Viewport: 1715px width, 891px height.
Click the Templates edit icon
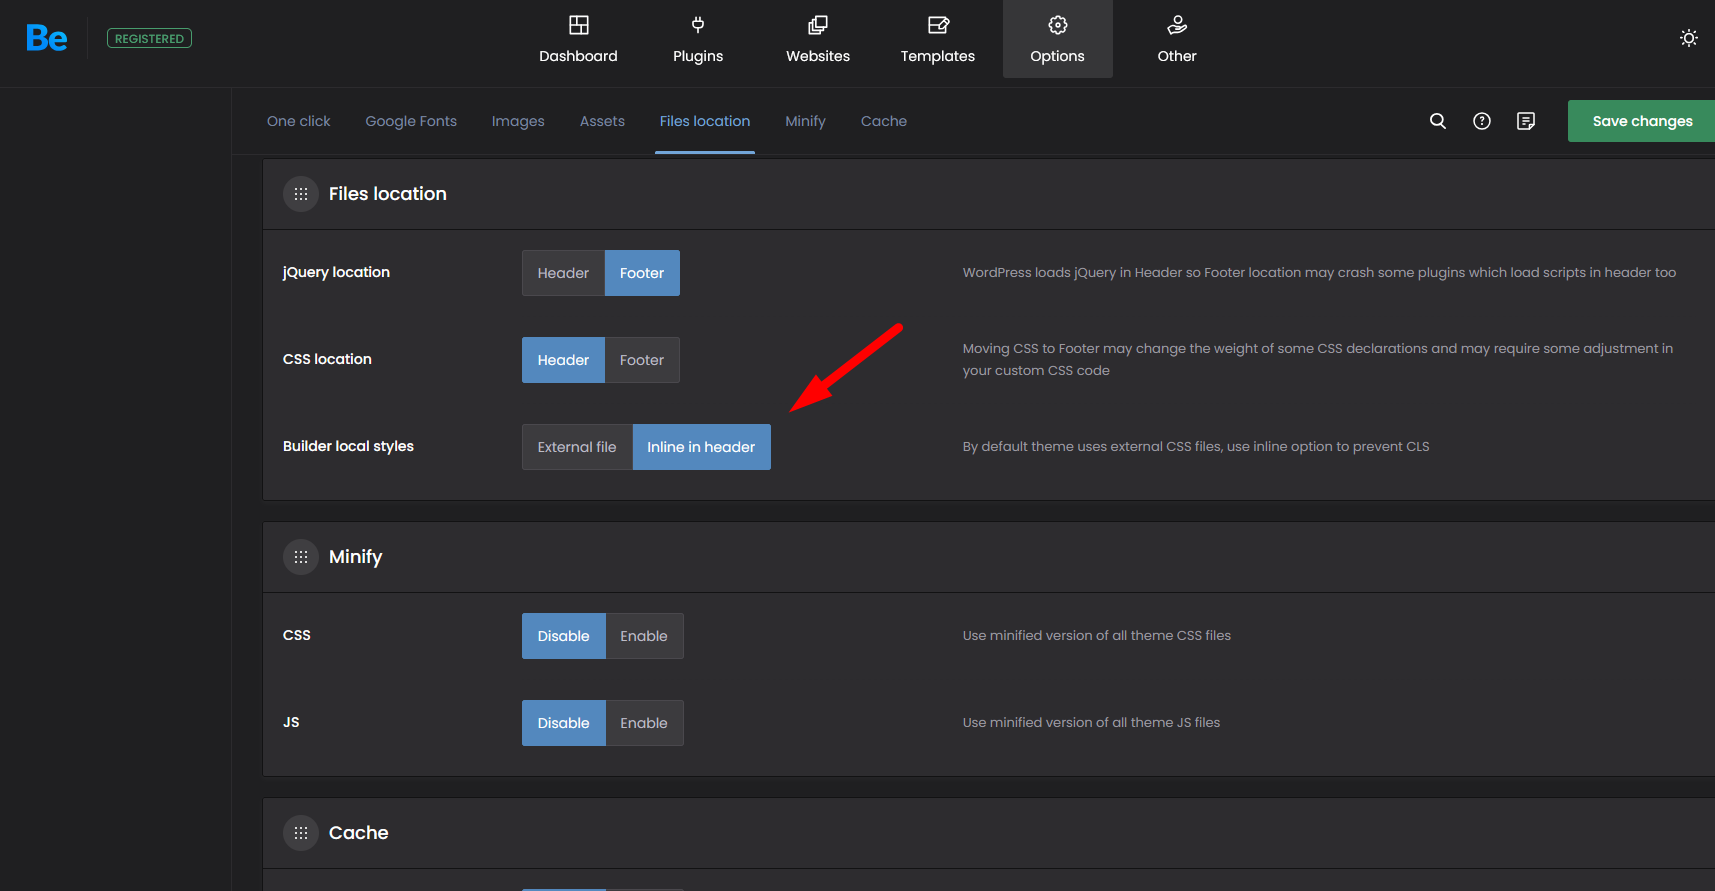point(938,25)
